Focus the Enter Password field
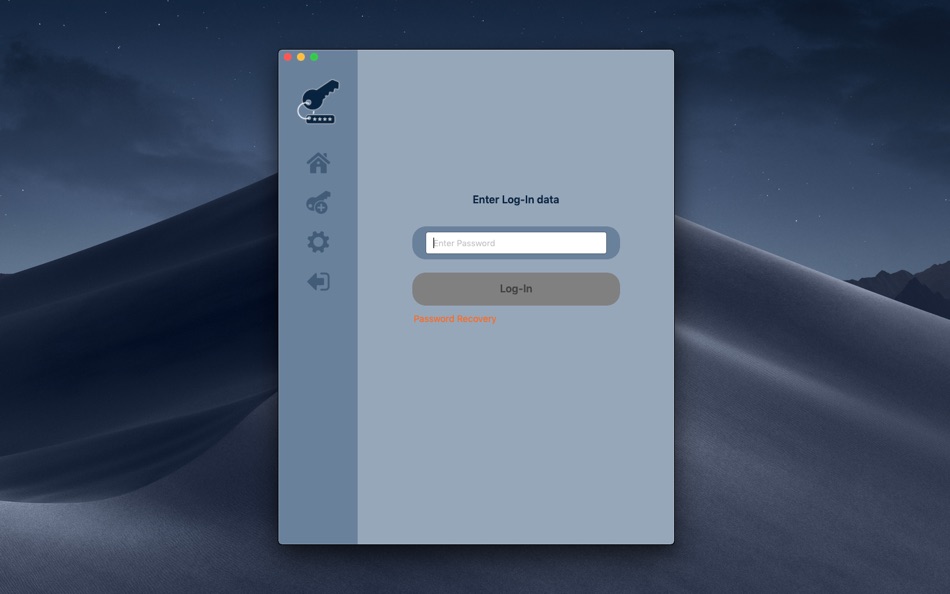The image size is (950, 594). pos(516,243)
